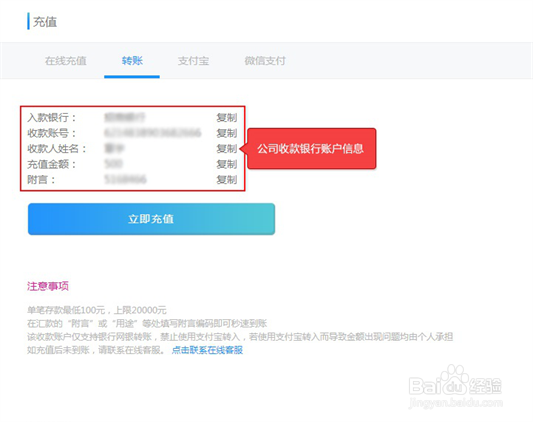The height and width of the screenshot is (422, 533).
Task: Copy the 附言 code with 复制
Action: pos(227,180)
